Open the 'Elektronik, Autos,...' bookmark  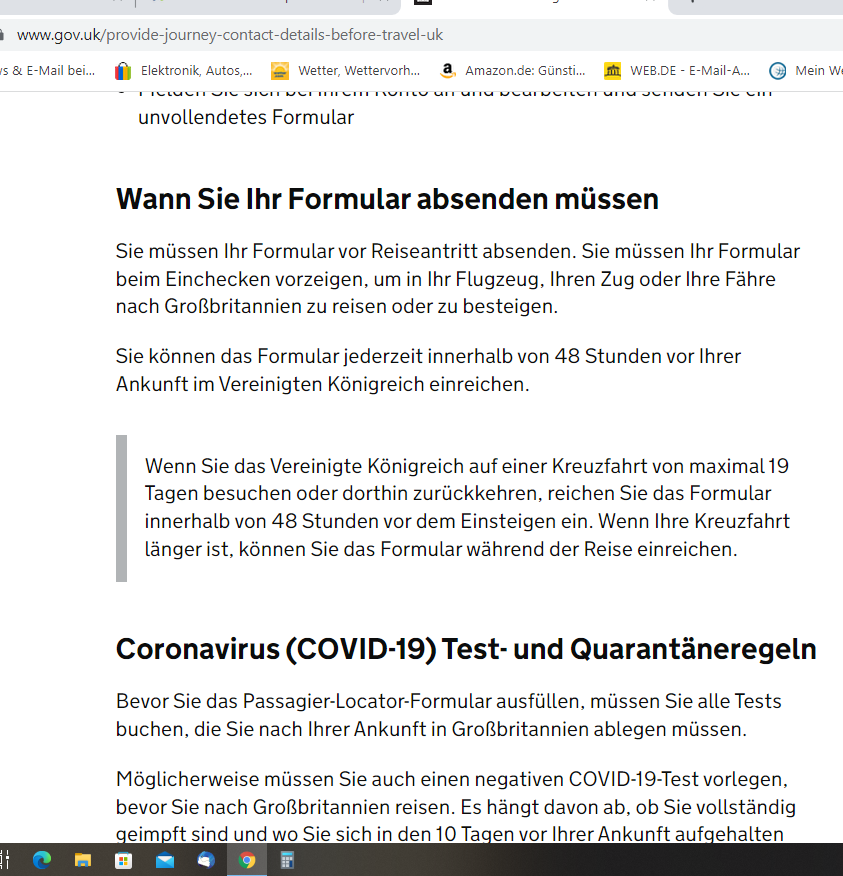pos(184,71)
